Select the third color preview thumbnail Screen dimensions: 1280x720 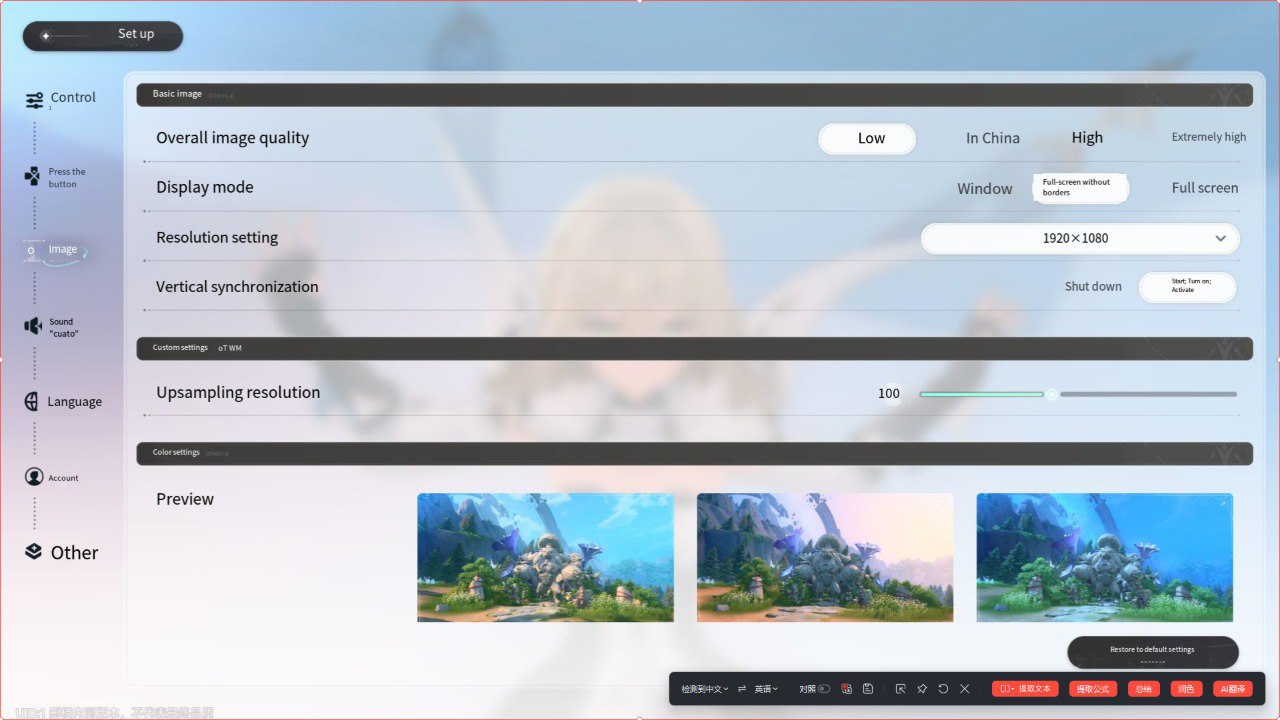tap(1105, 558)
